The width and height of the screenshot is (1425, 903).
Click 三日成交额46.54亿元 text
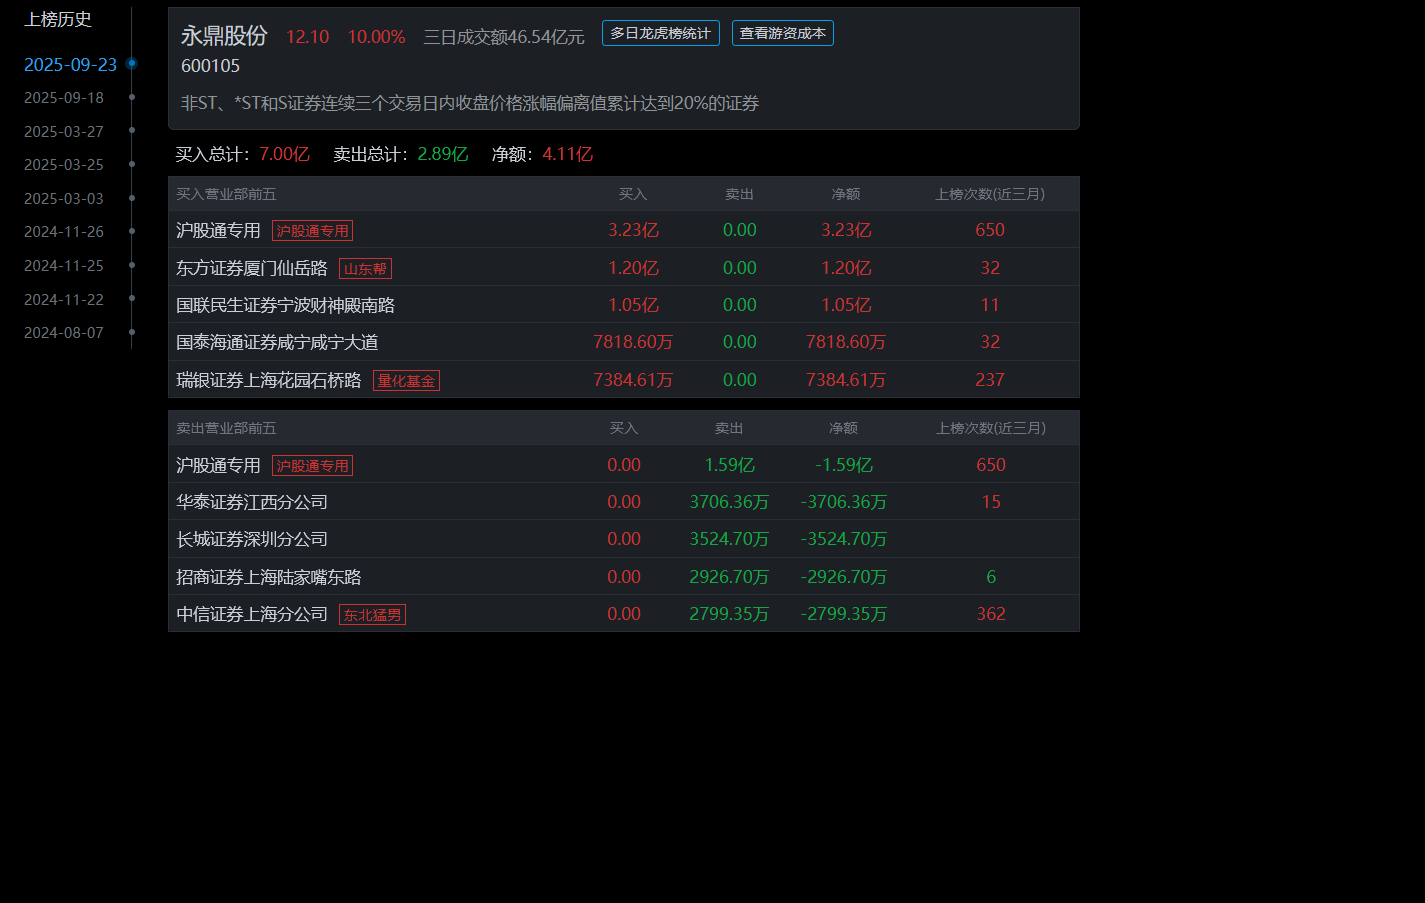(x=504, y=37)
